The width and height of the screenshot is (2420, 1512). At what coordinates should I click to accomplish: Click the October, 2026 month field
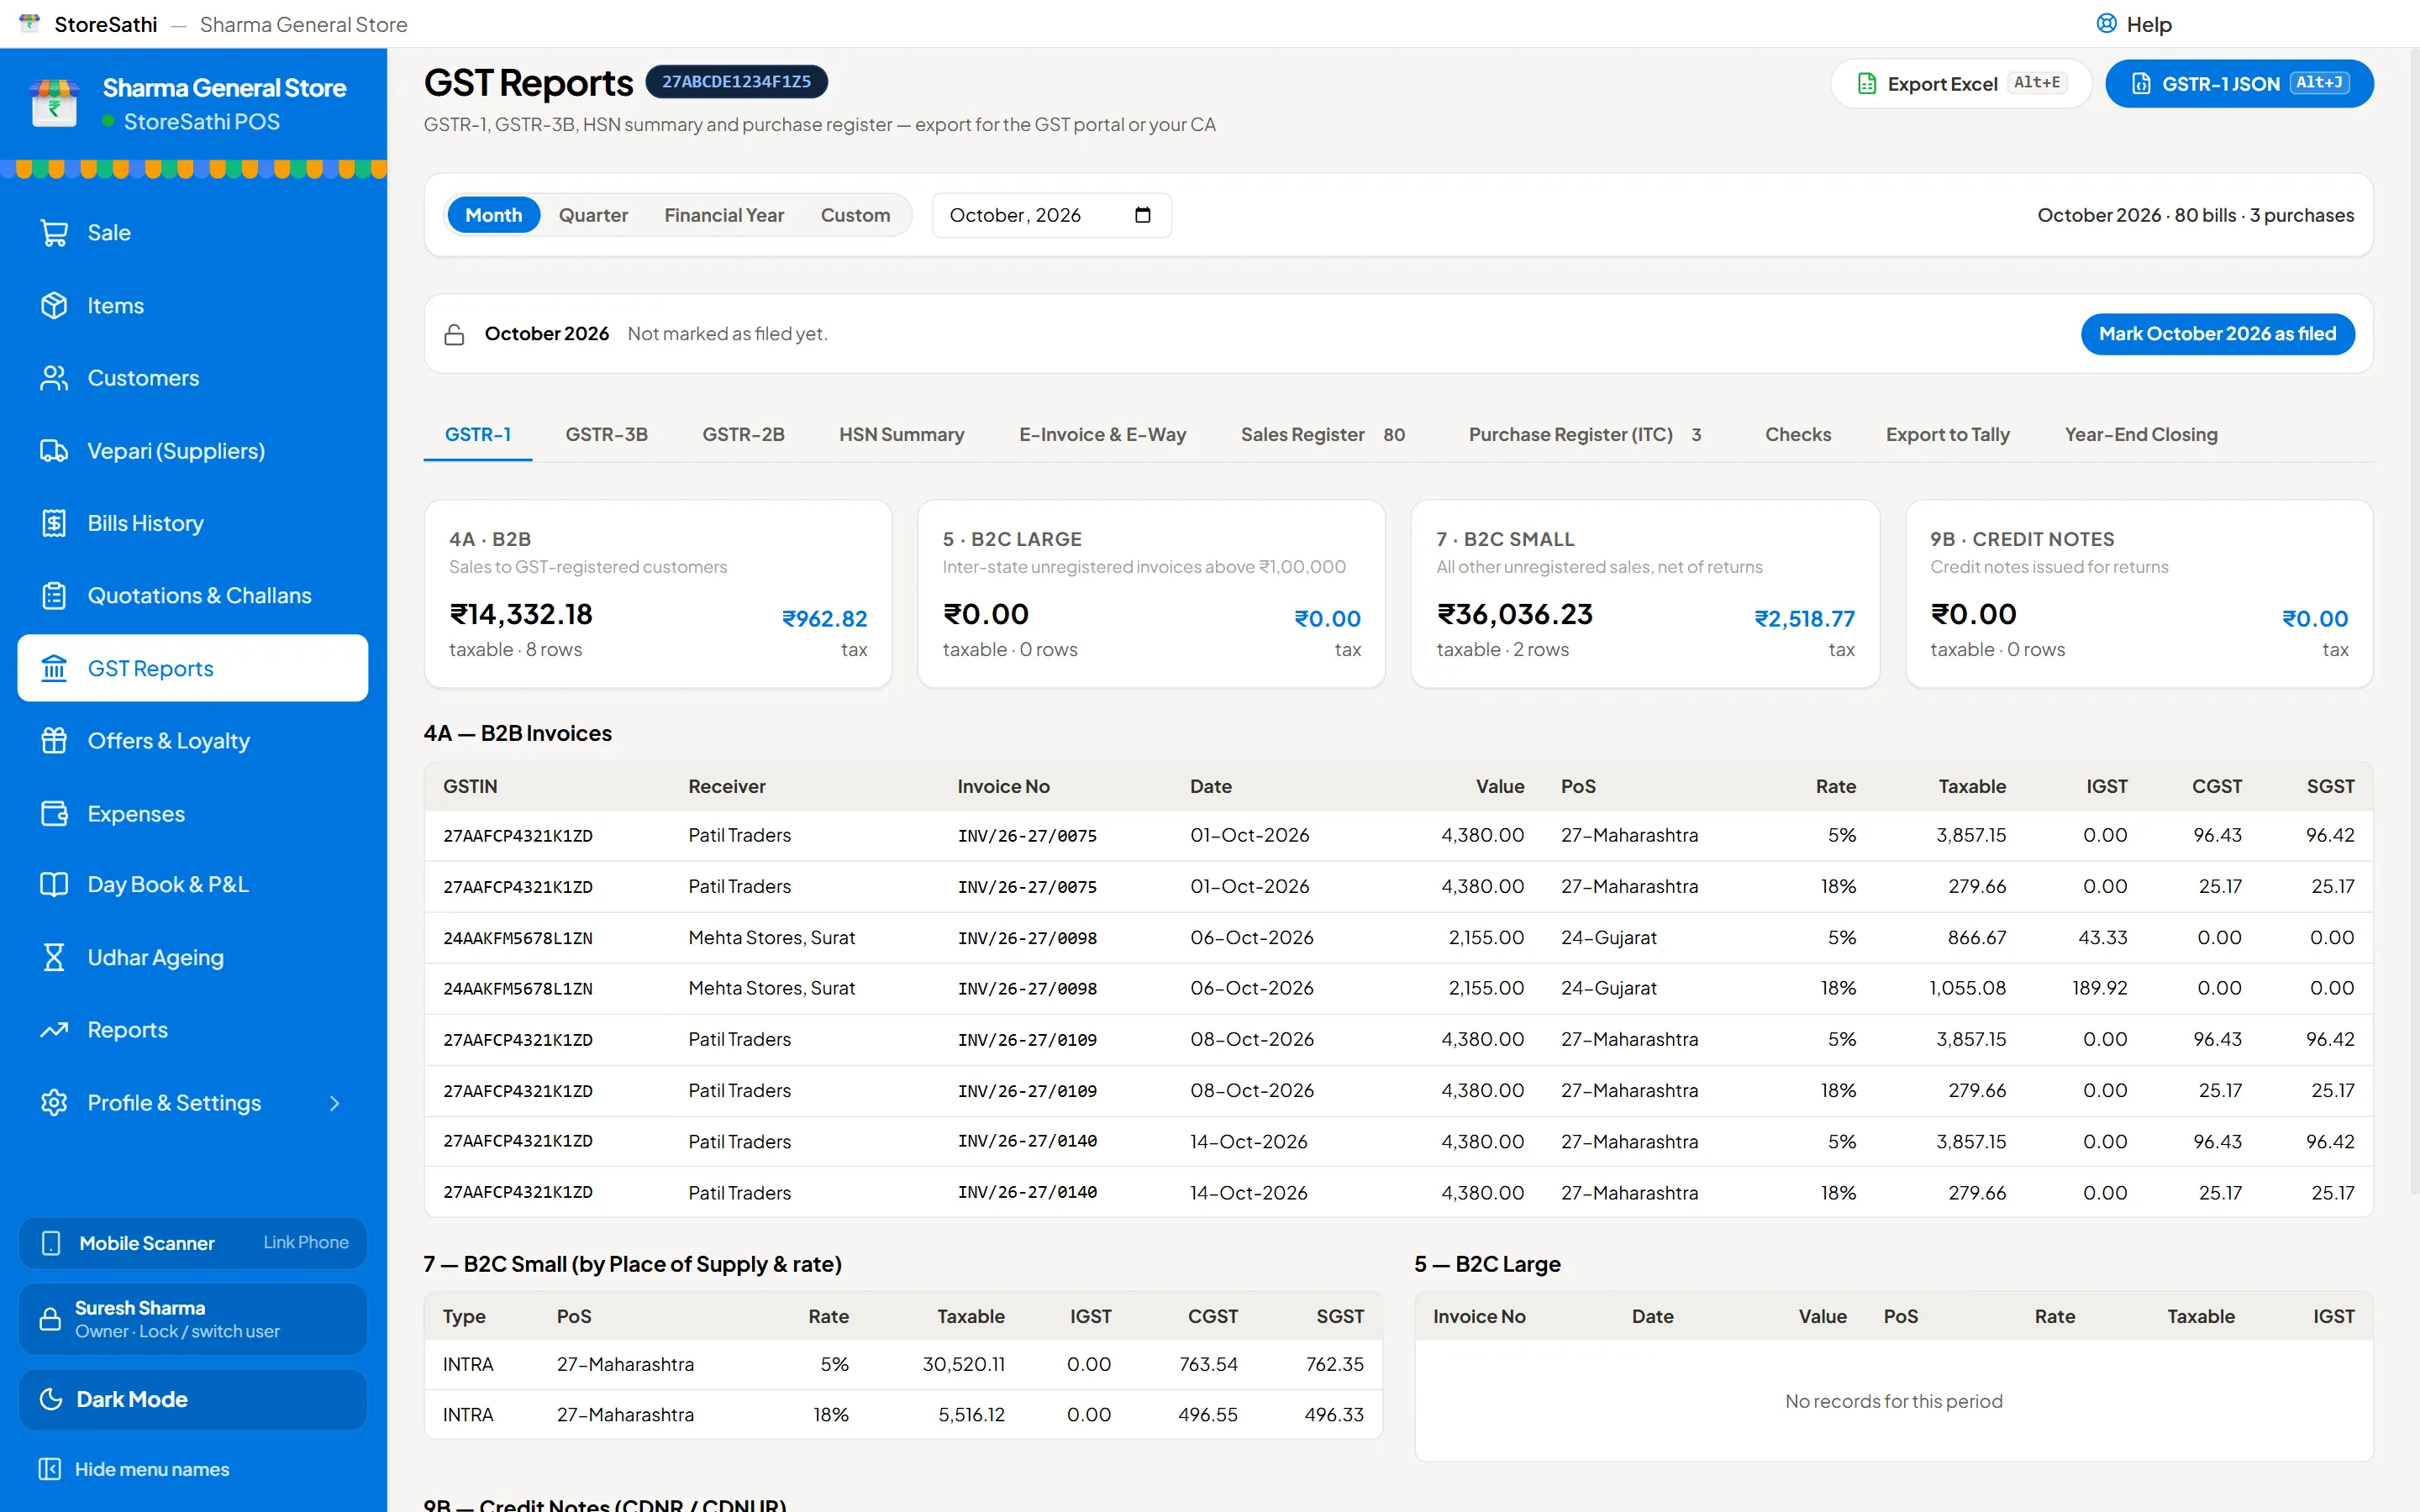pos(1051,215)
